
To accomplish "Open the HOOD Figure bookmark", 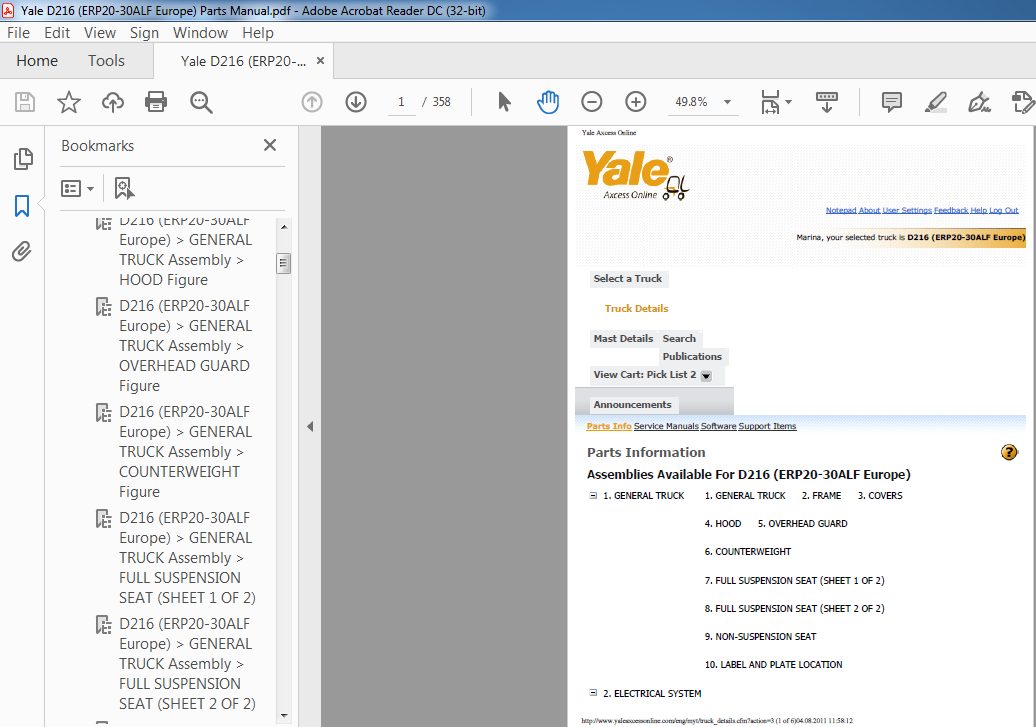I will 184,250.
